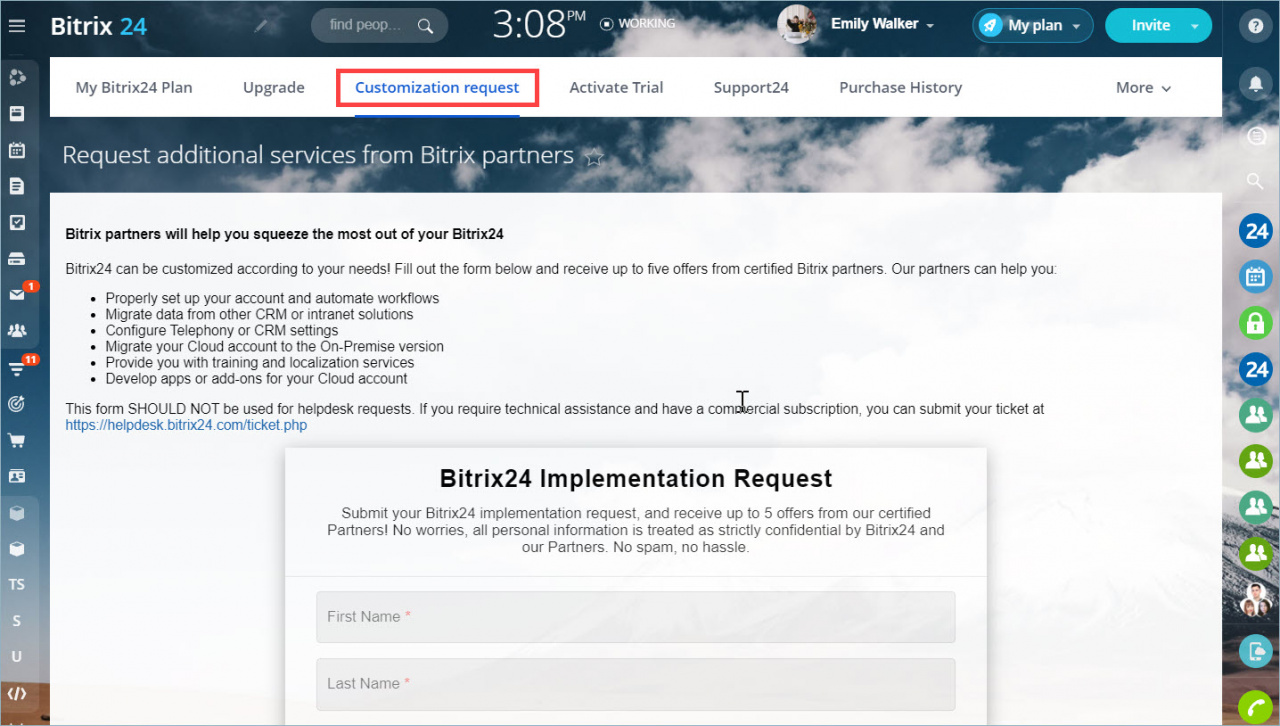Click the search magnifier in right panel
The width and height of the screenshot is (1280, 726).
(x=1256, y=181)
